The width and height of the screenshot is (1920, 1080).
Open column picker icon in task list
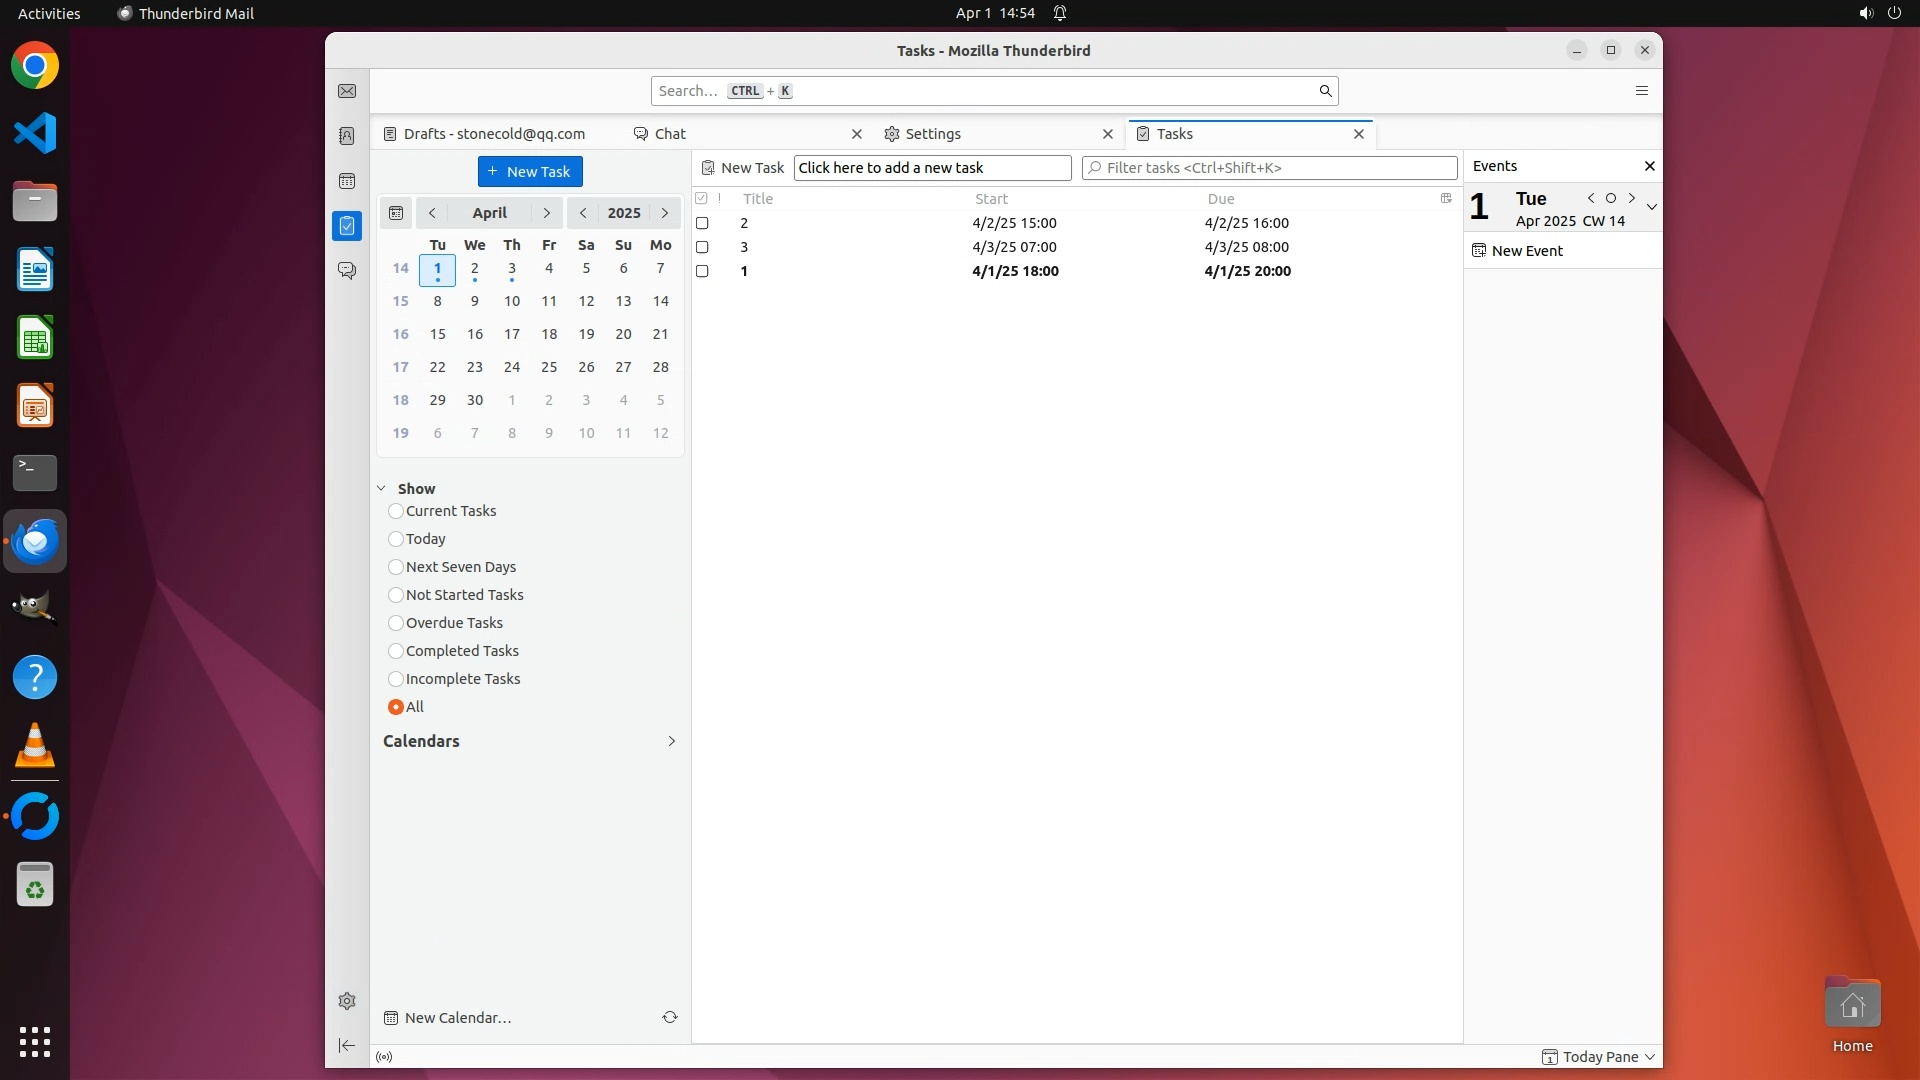pyautogui.click(x=1446, y=198)
